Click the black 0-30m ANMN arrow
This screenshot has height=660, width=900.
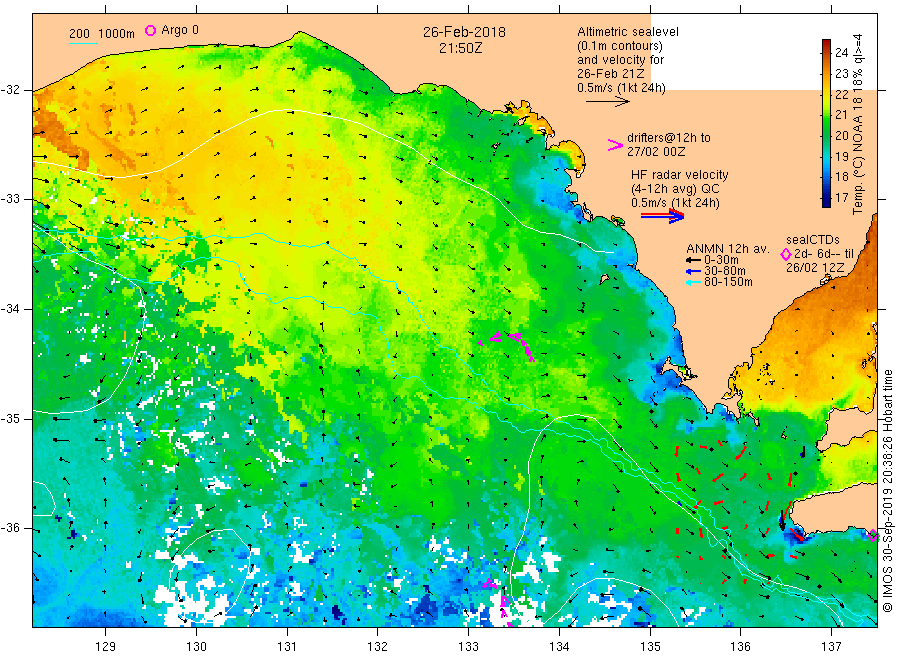[x=693, y=260]
